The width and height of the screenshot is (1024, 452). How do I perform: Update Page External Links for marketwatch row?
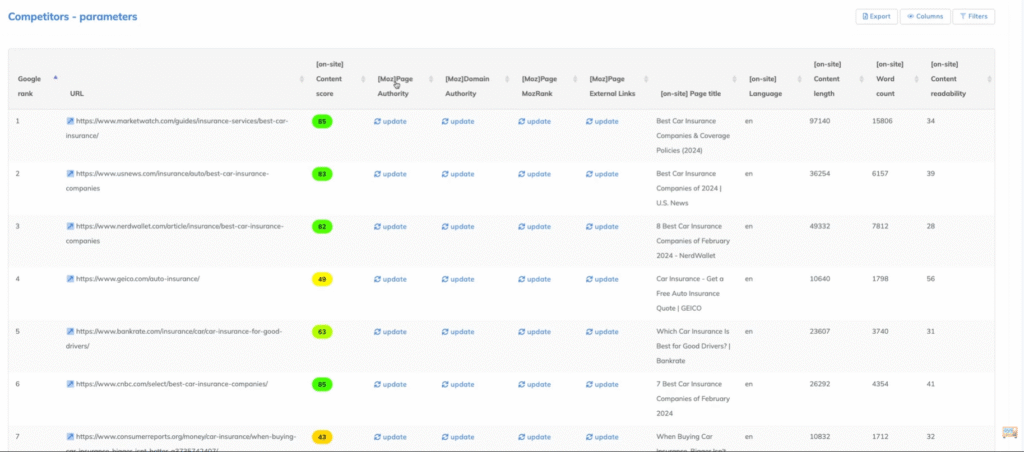[x=602, y=121]
